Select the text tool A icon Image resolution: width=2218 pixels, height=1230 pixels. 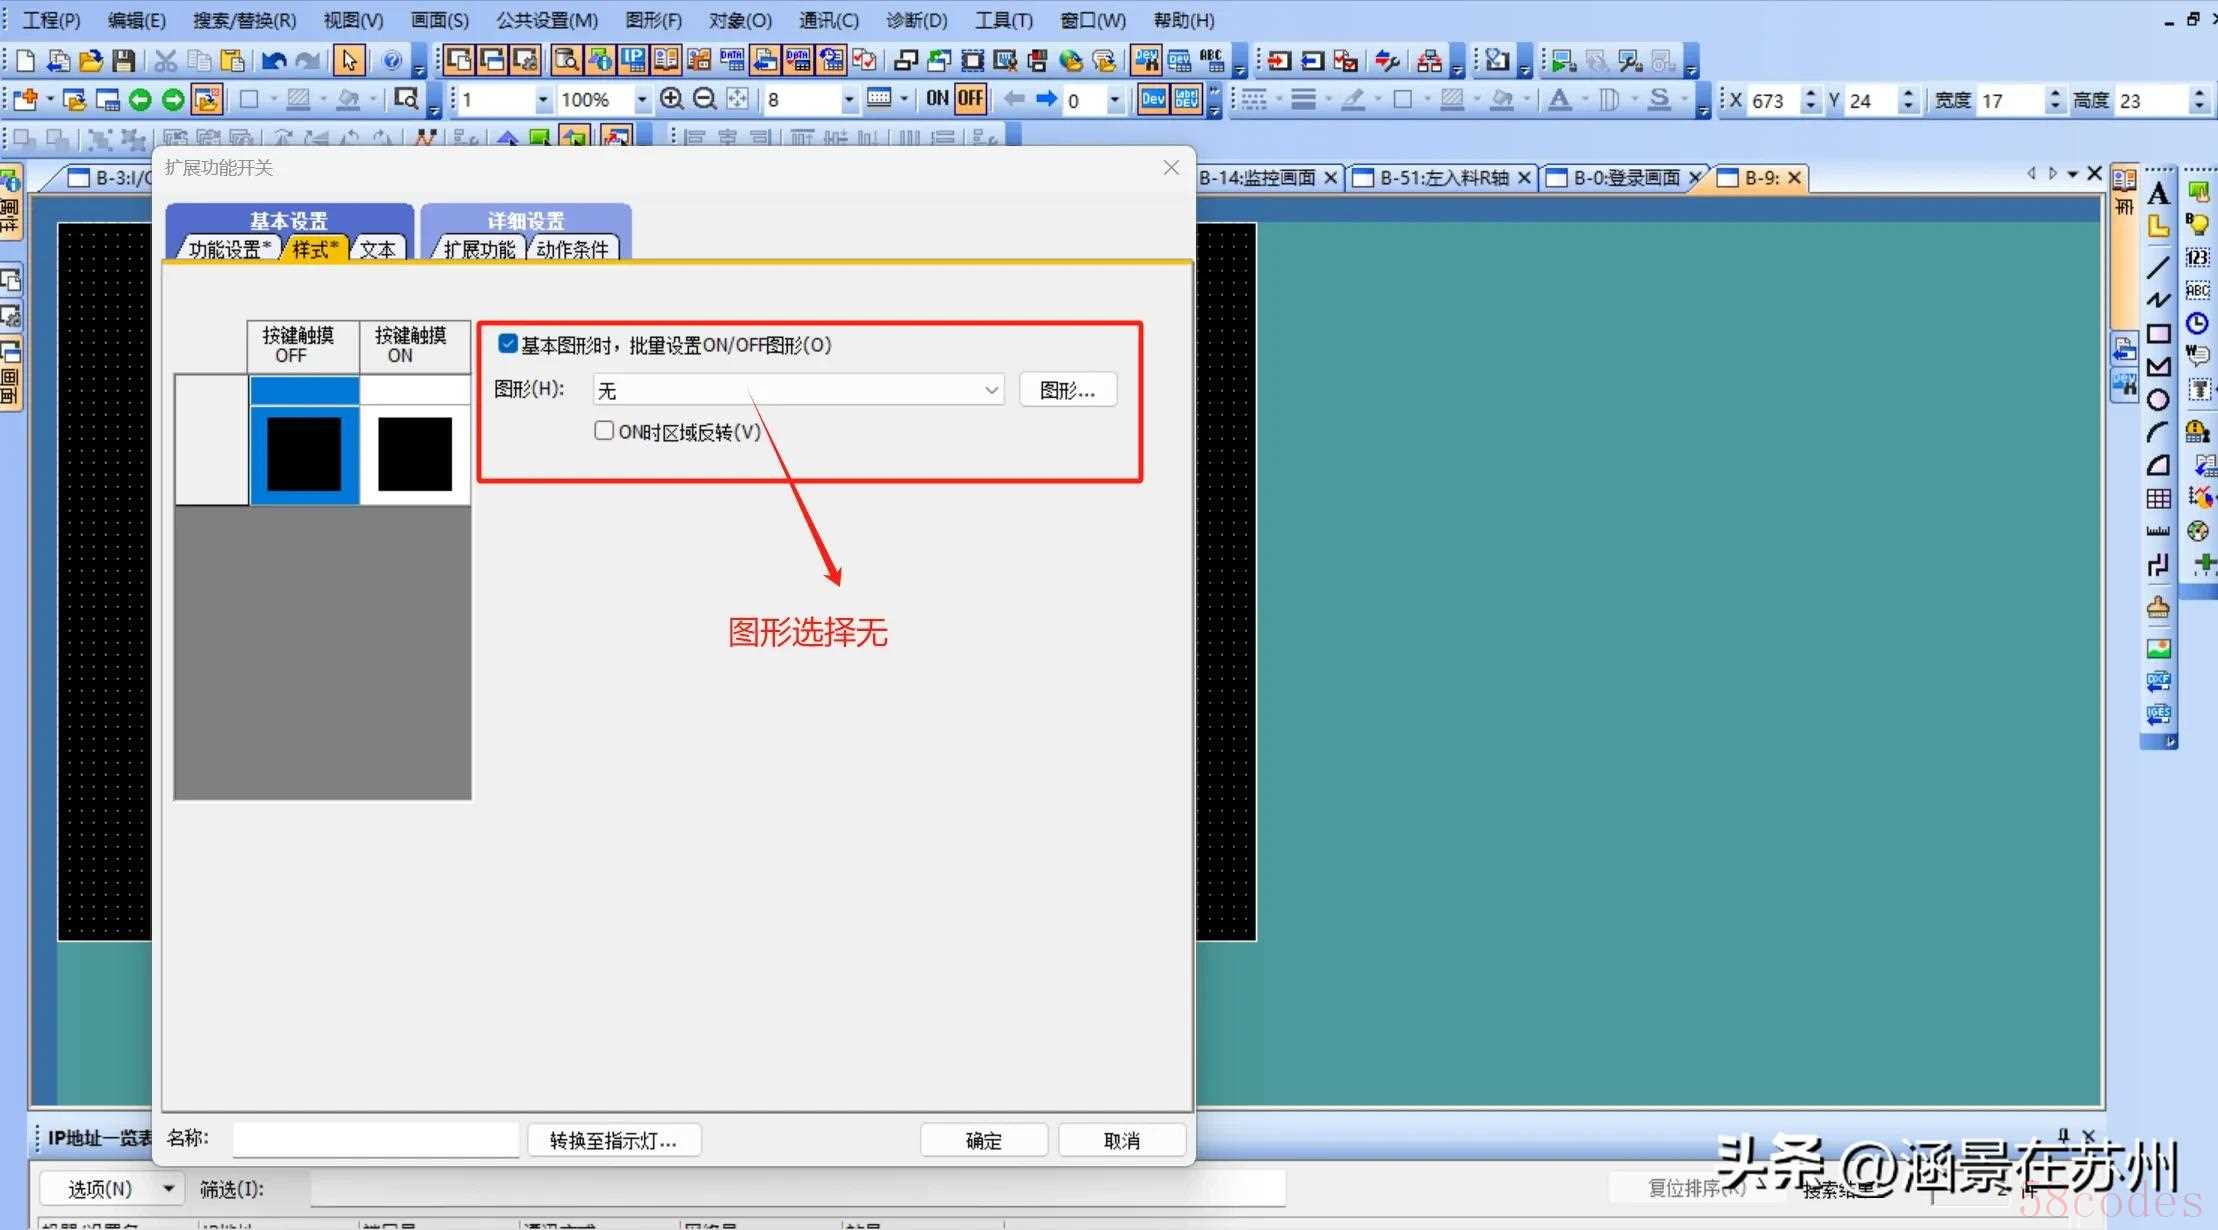[2158, 194]
